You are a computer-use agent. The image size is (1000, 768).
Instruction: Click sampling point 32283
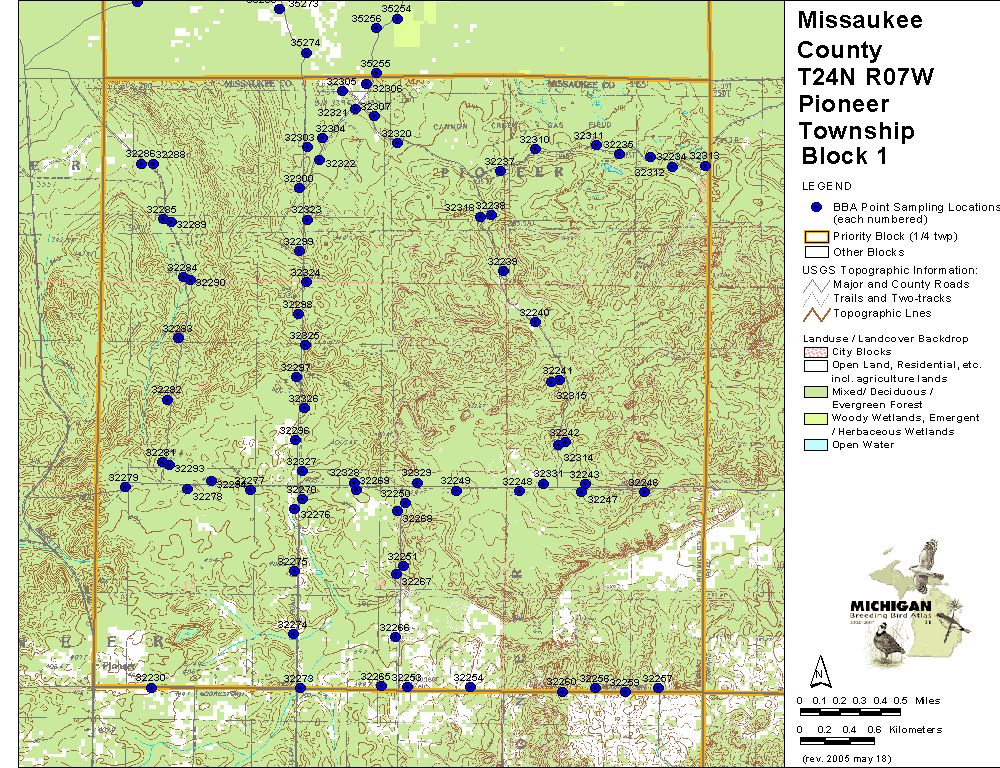pyautogui.click(x=178, y=337)
